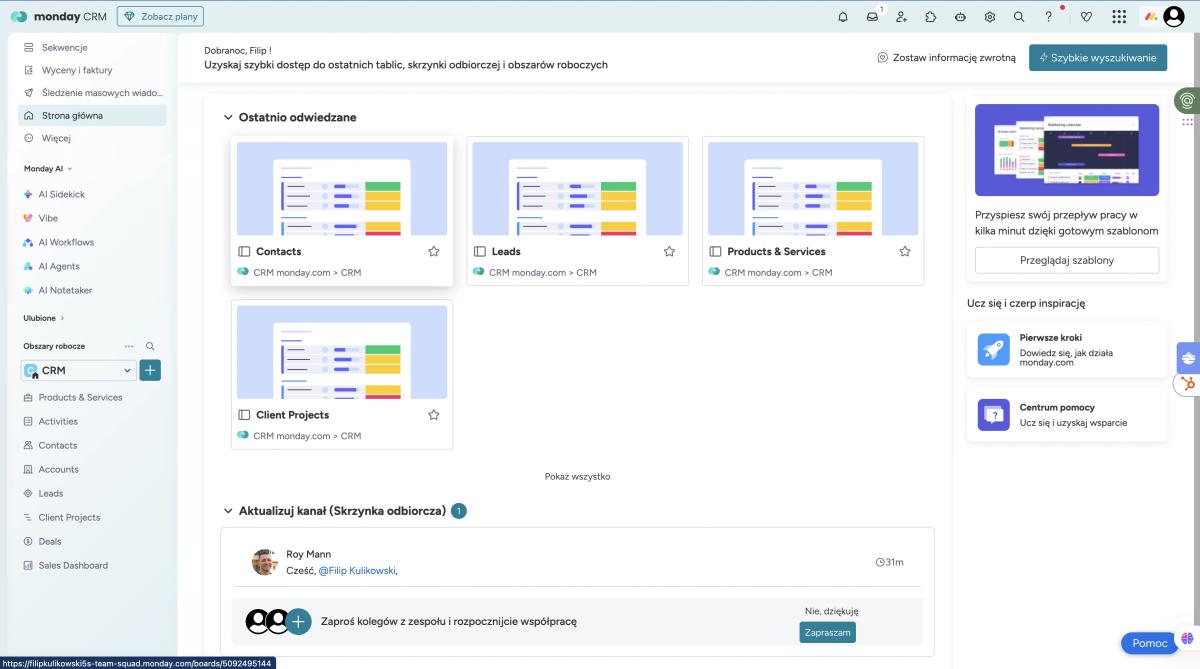Open the robot AI icon in top bar
Image resolution: width=1200 pixels, height=669 pixels.
pos(960,16)
